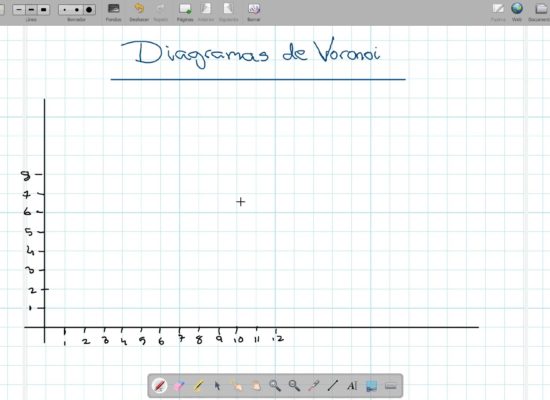
Task: Switch to Web mode
Action: pos(517,12)
